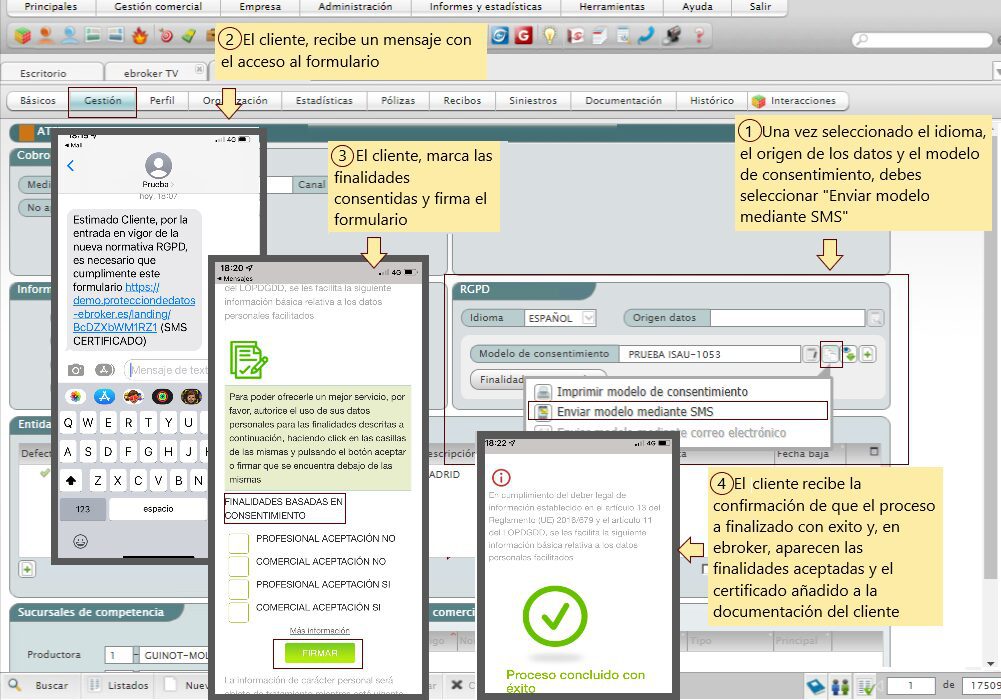Click the colorful cube icon in toolbar

(x=22, y=36)
